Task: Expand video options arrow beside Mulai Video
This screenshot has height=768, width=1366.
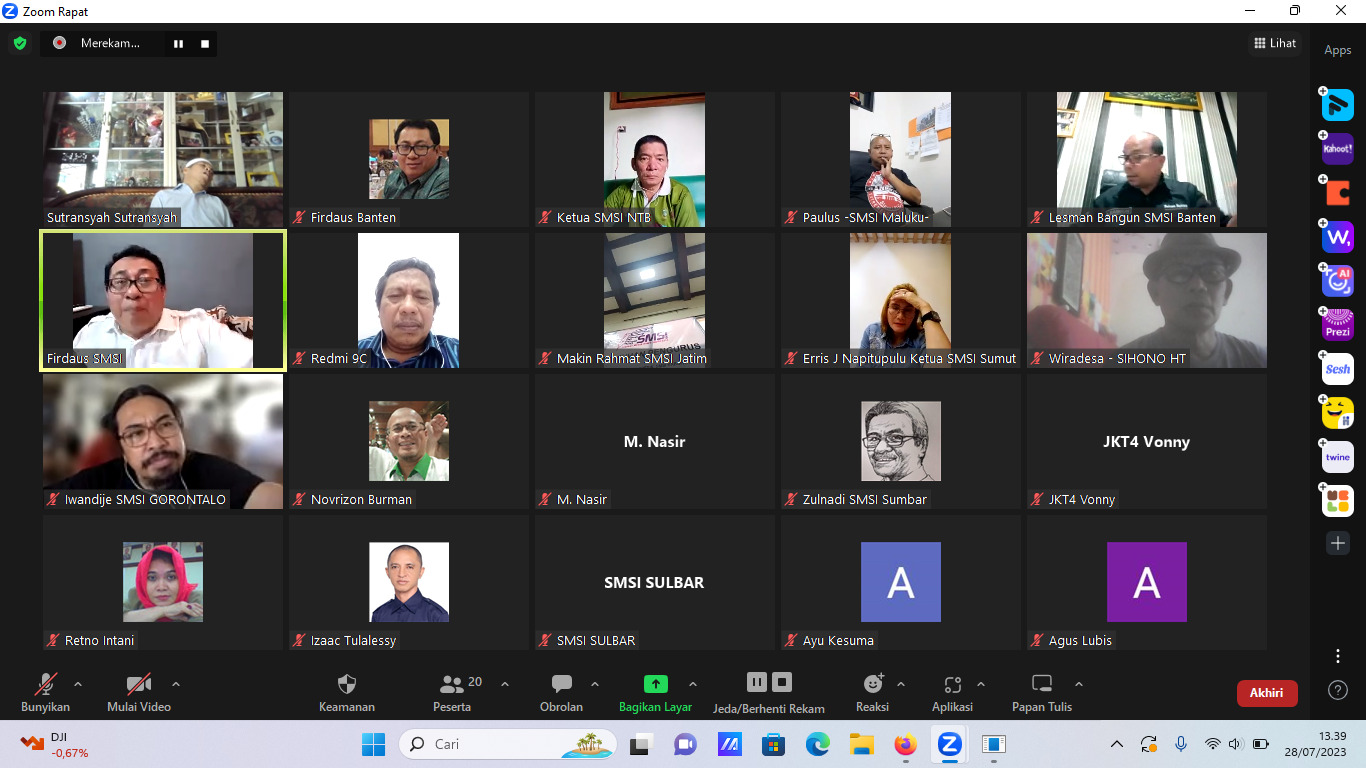Action: click(x=176, y=685)
